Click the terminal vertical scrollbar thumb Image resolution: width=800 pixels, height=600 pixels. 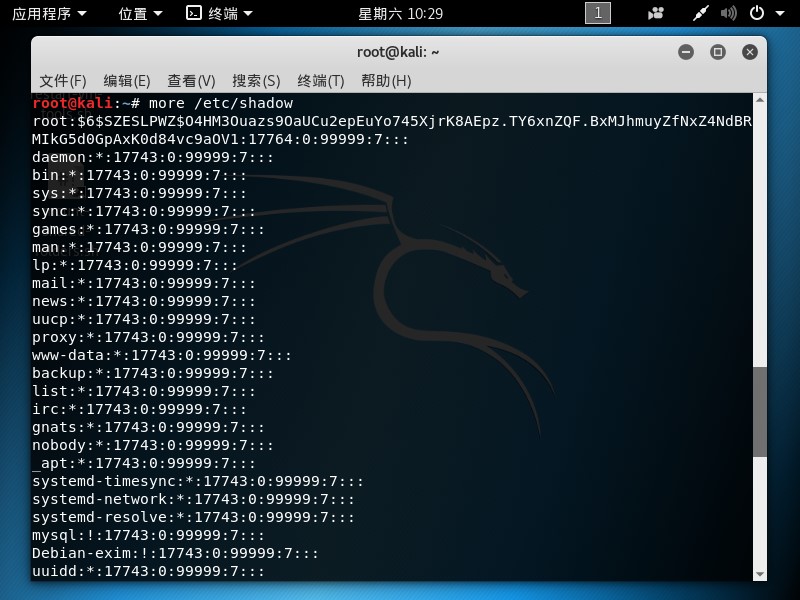point(760,412)
